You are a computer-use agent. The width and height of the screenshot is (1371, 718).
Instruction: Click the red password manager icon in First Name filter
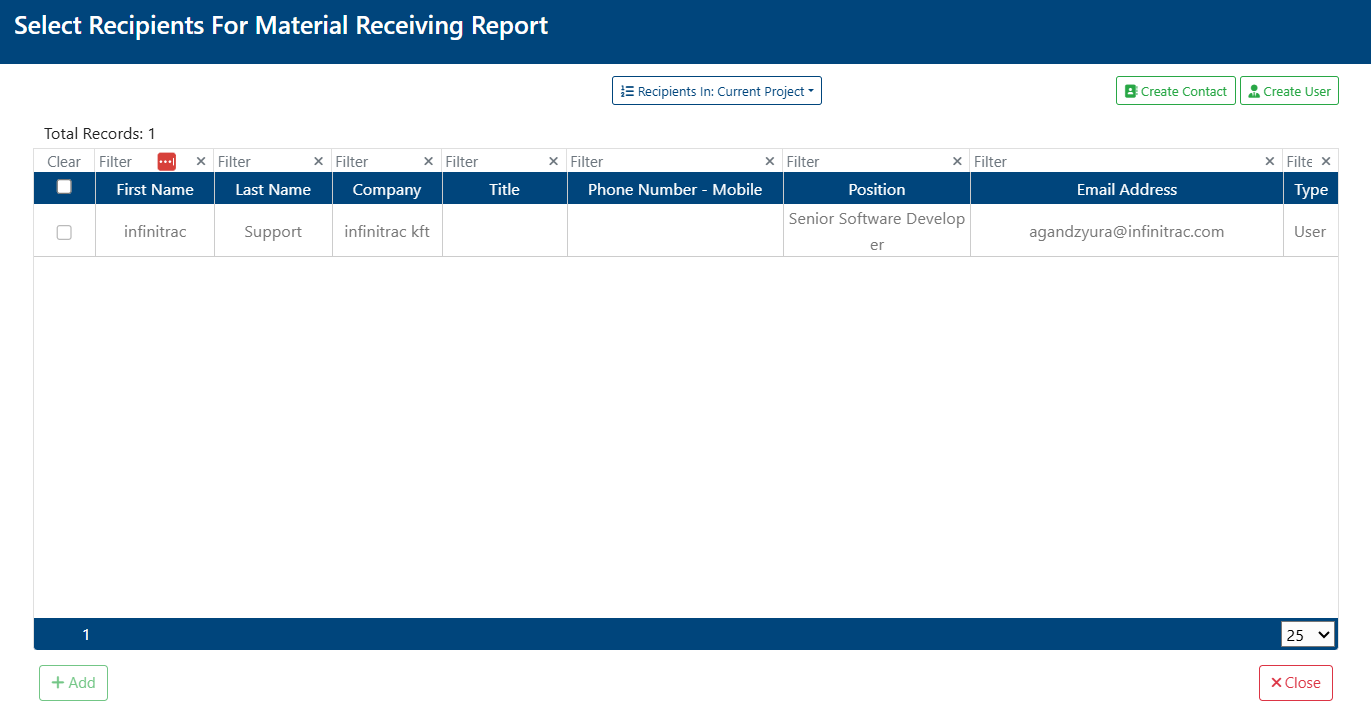(167, 161)
